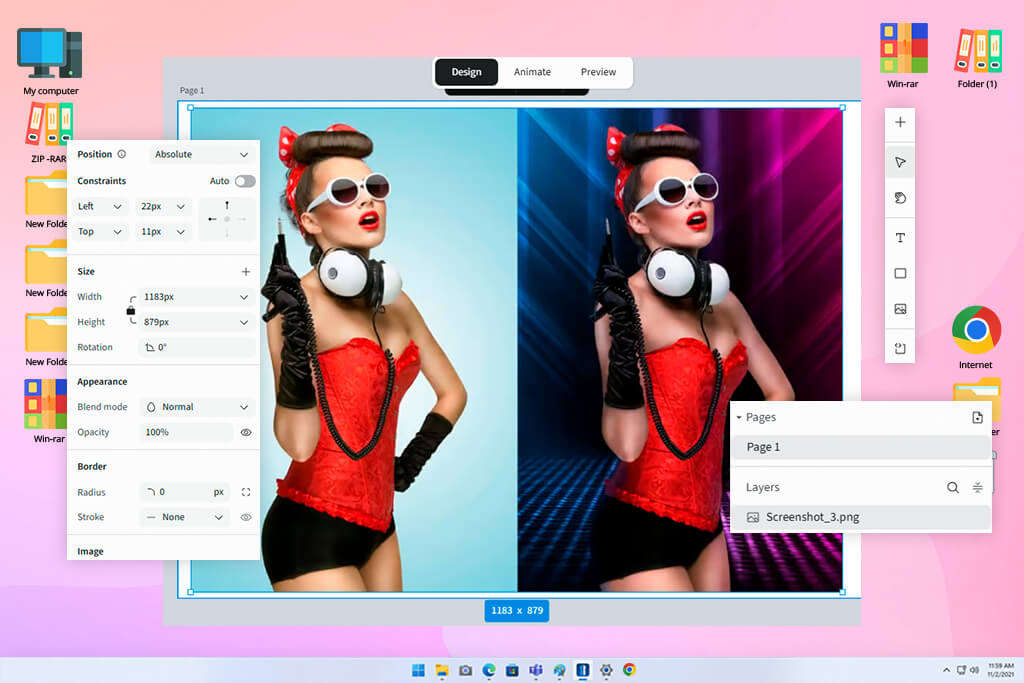Collapse the Pages section
Viewport: 1024px width, 683px height.
point(739,417)
